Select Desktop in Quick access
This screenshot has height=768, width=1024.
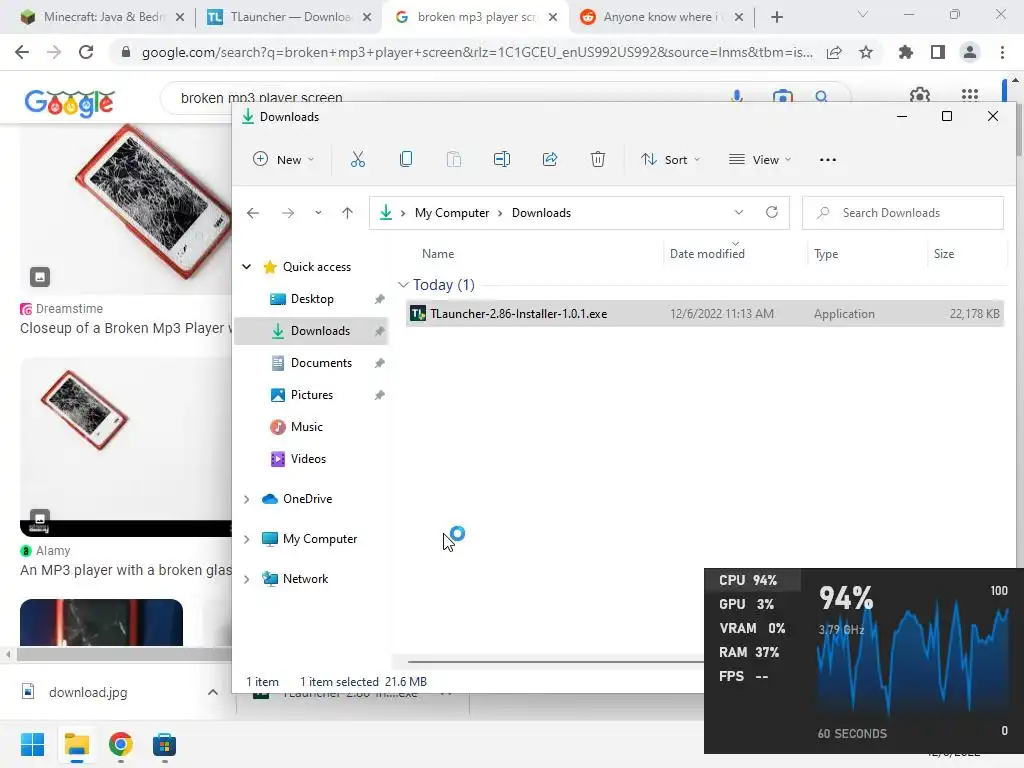pos(312,299)
